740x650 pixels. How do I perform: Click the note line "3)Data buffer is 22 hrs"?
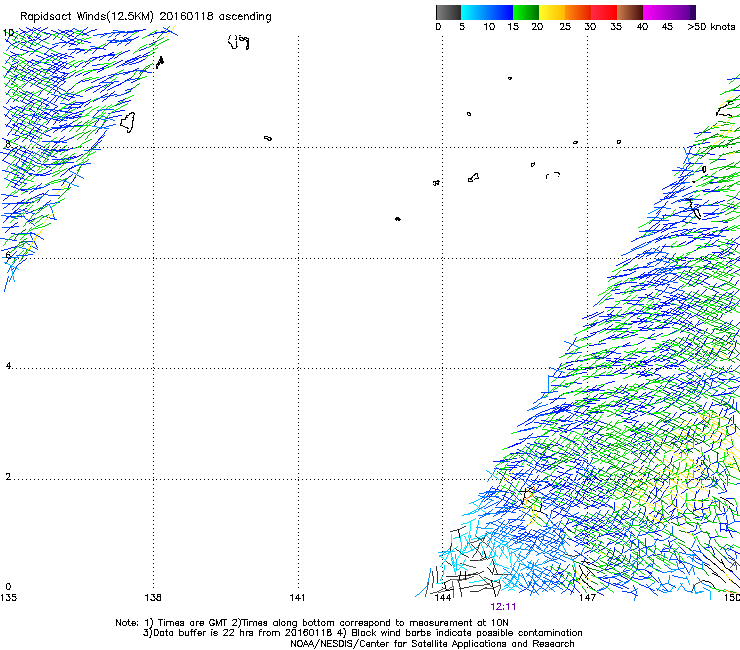click(362, 633)
